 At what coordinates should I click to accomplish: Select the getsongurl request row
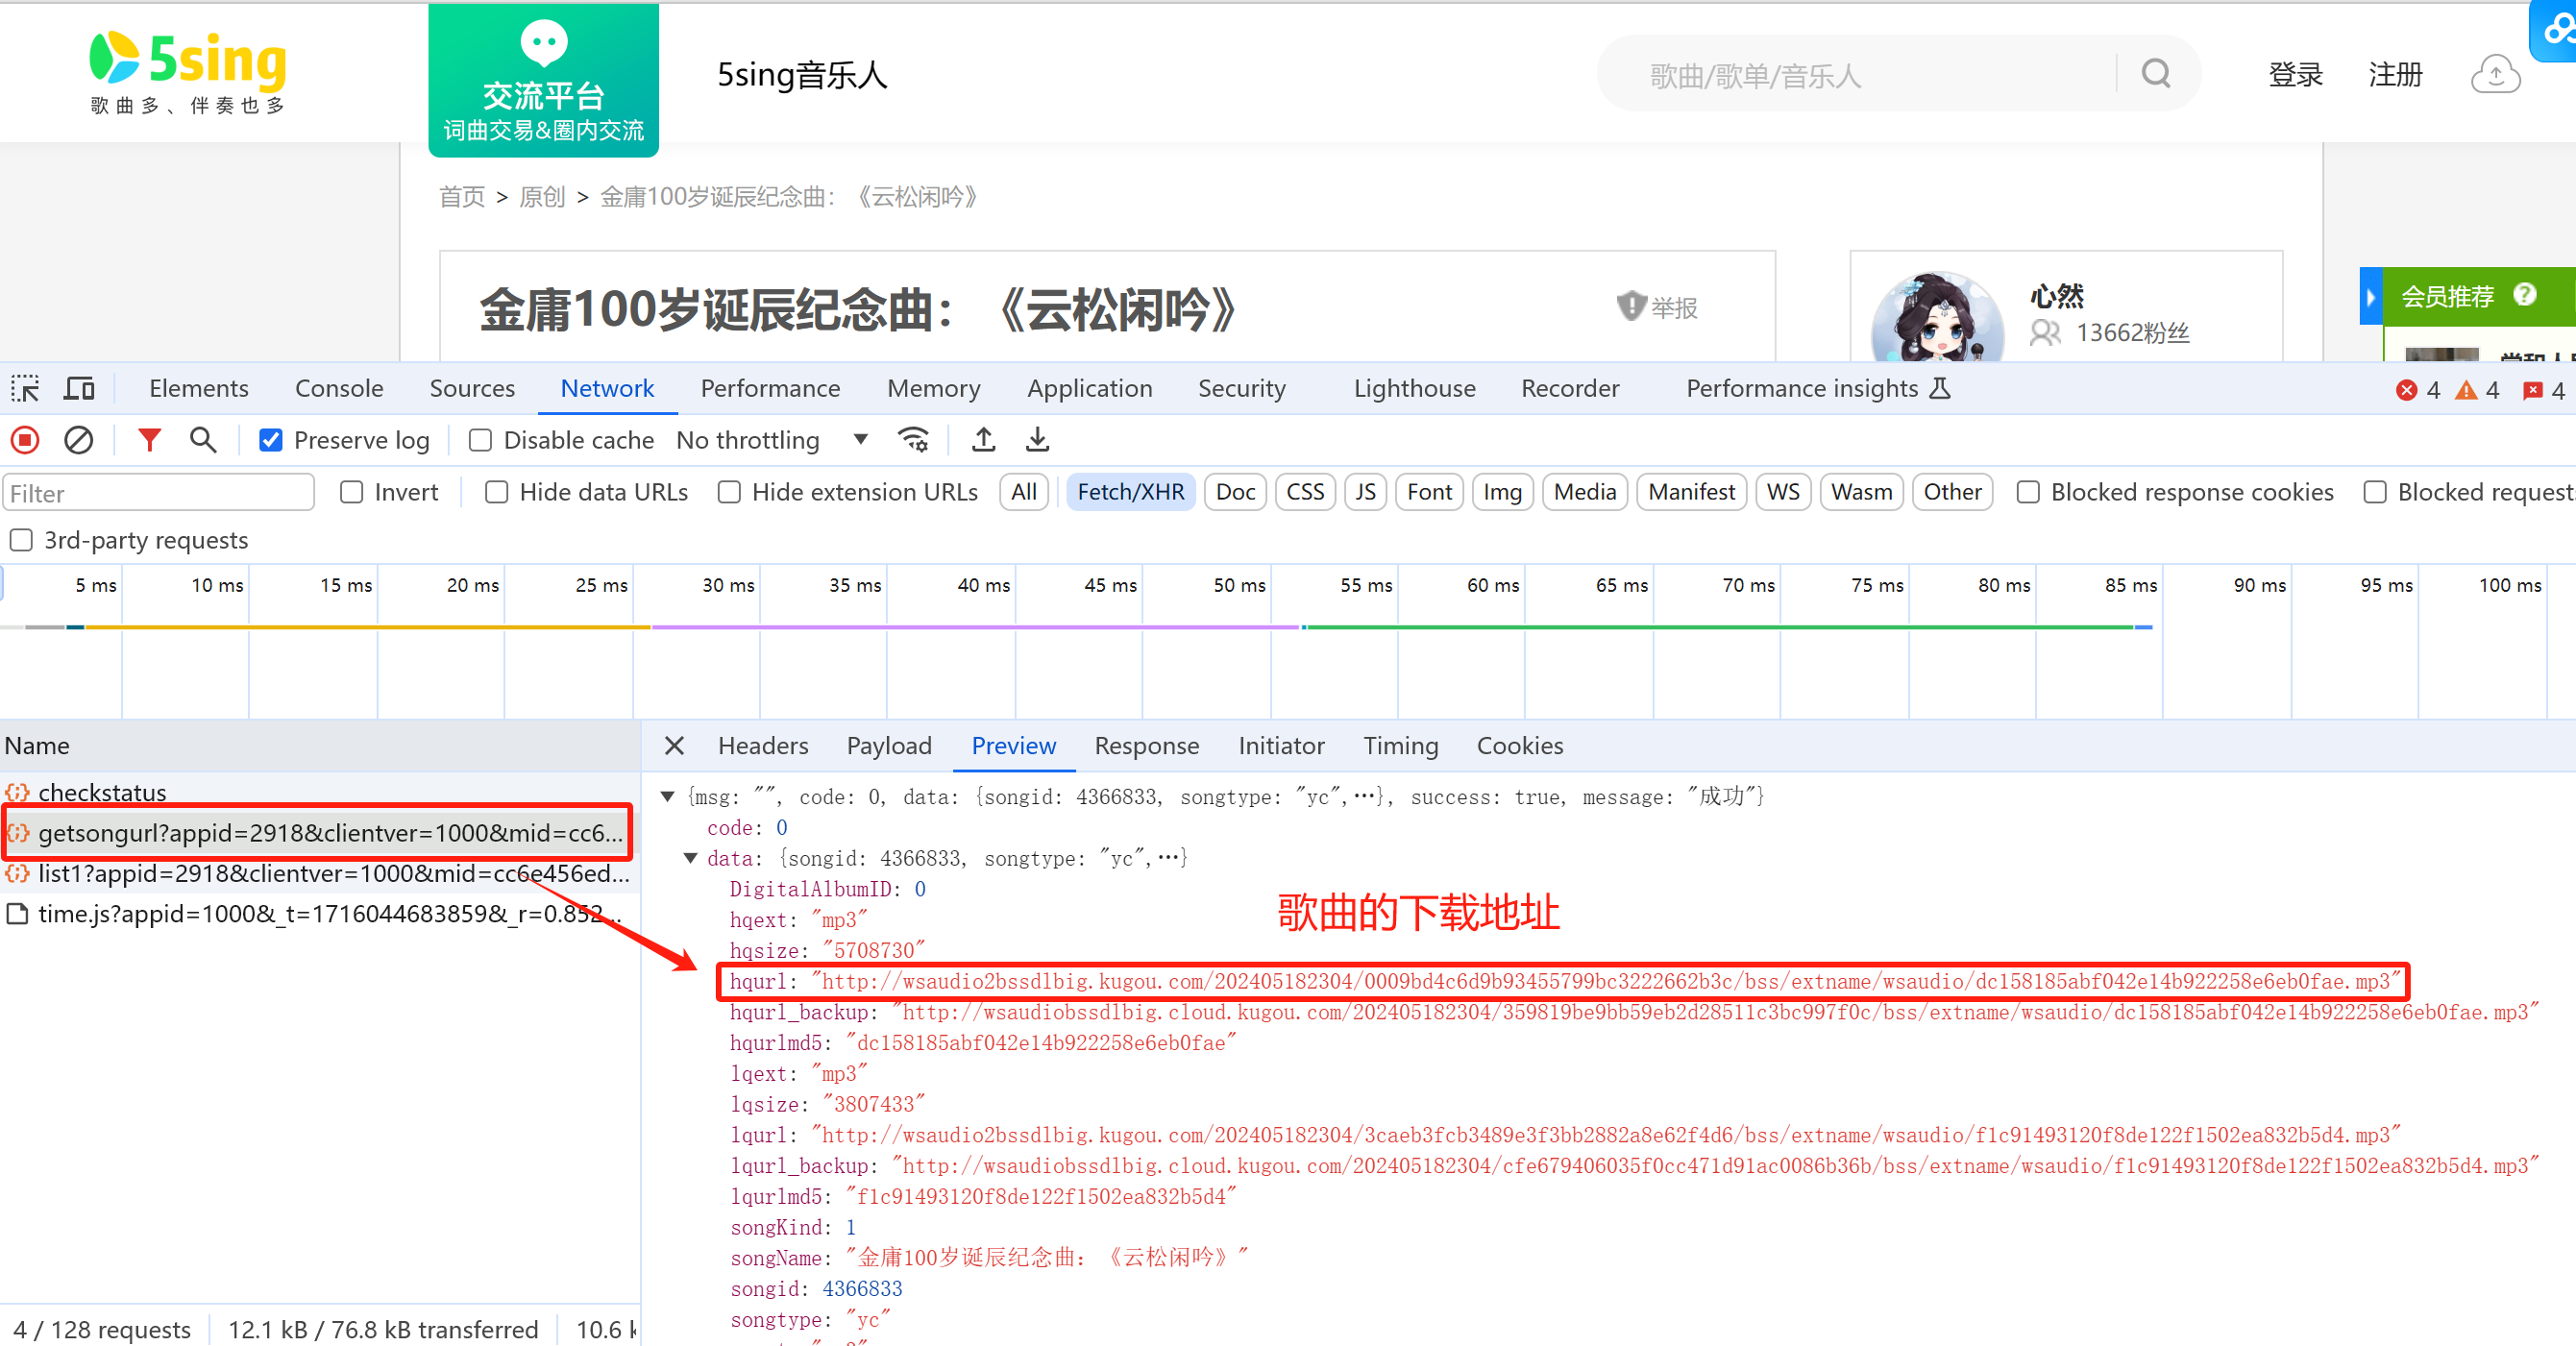point(319,832)
